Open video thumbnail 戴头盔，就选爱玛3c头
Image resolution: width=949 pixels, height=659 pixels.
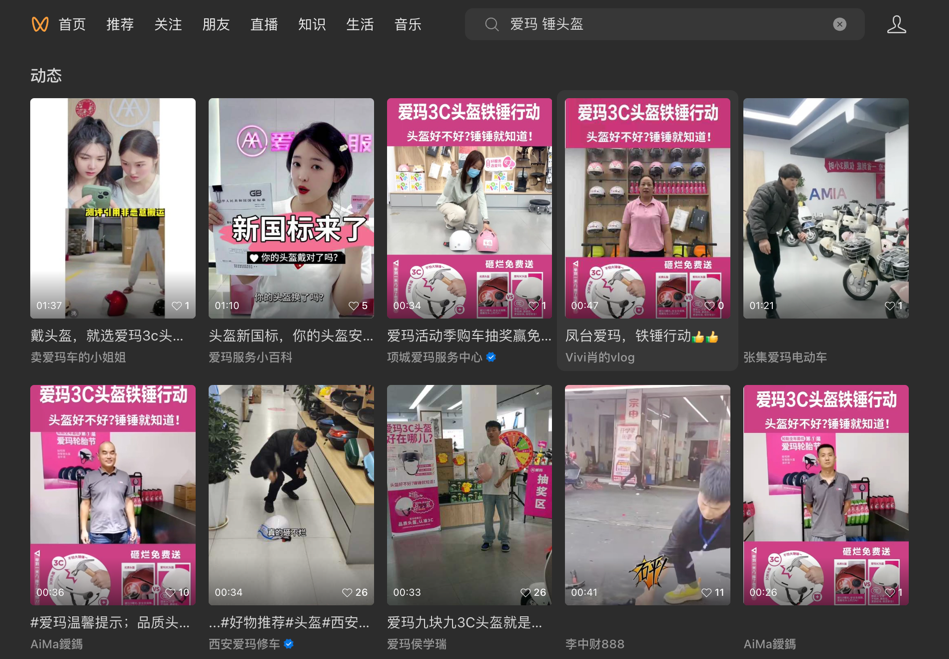[113, 208]
